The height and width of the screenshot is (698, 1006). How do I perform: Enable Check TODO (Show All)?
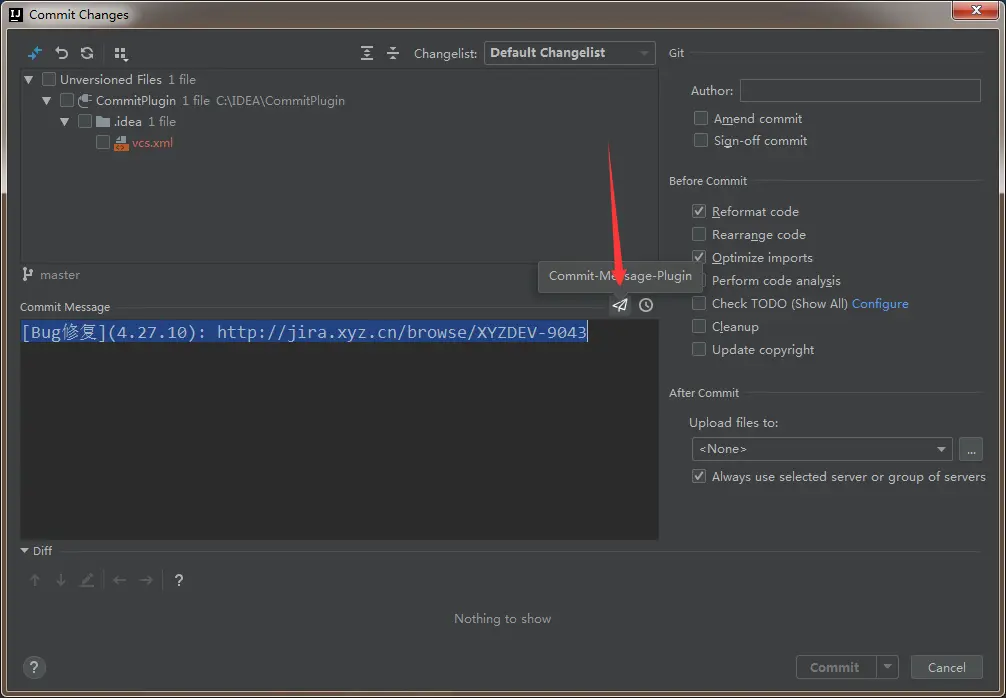coord(699,303)
